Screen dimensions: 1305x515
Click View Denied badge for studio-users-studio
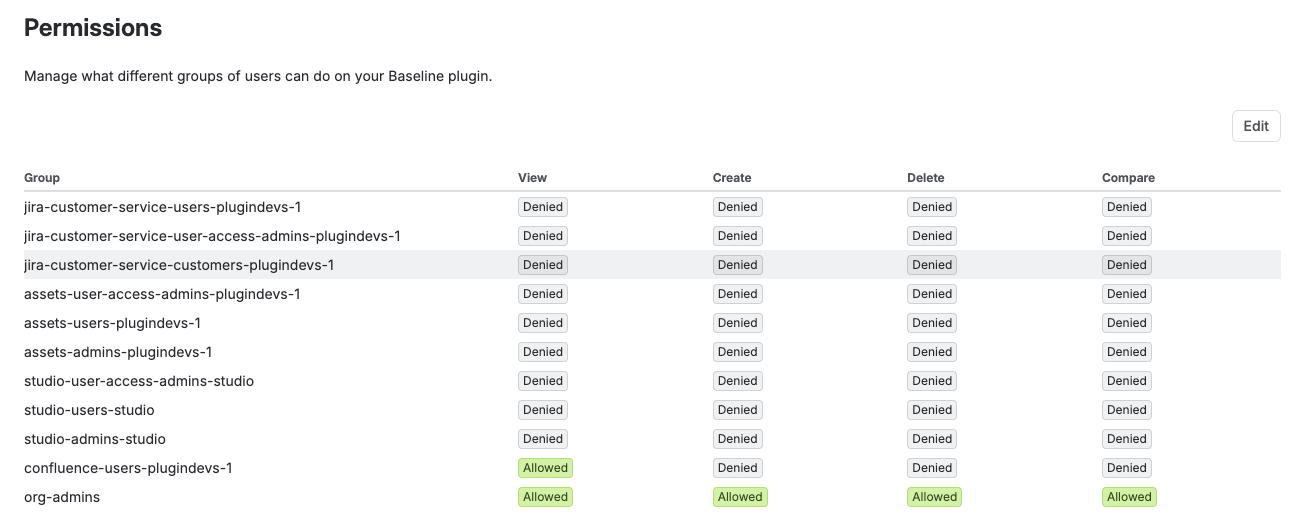point(543,410)
